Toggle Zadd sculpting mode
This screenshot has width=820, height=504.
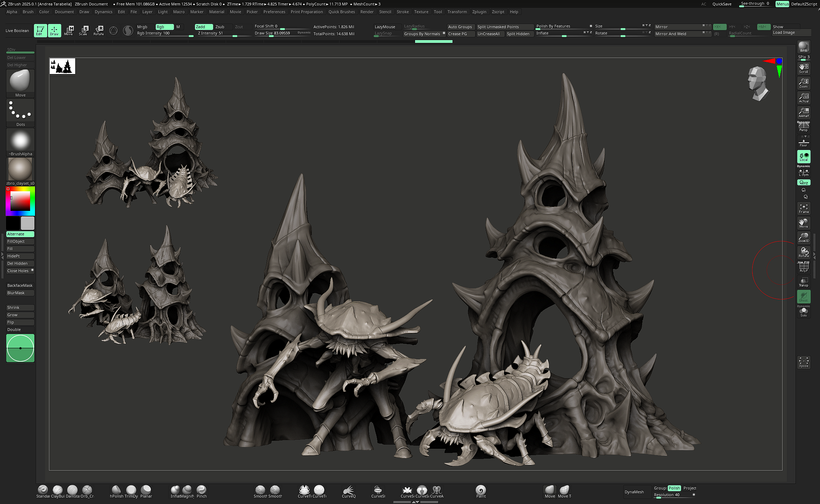pyautogui.click(x=202, y=26)
